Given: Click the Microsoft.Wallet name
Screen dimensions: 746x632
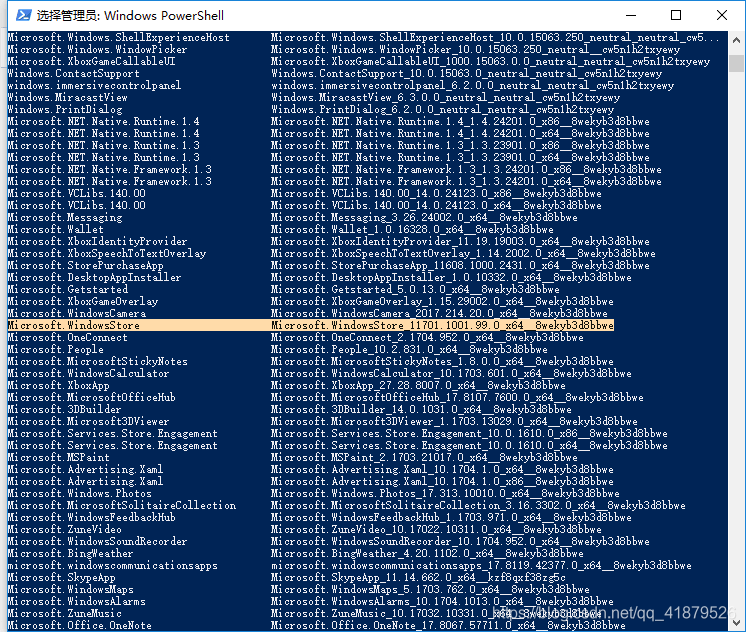Looking at the screenshot, I should pos(56,229).
